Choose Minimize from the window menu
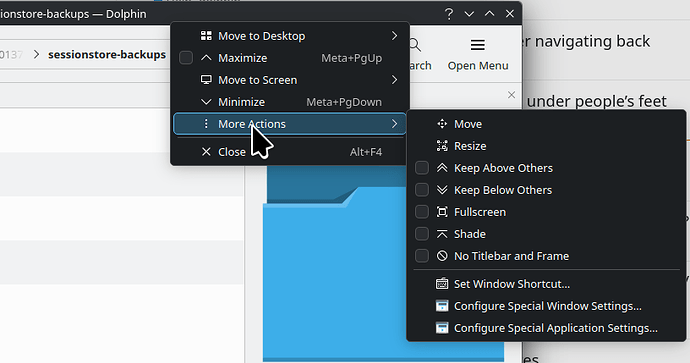Screen dimensions: 690x363 tap(289, 102)
